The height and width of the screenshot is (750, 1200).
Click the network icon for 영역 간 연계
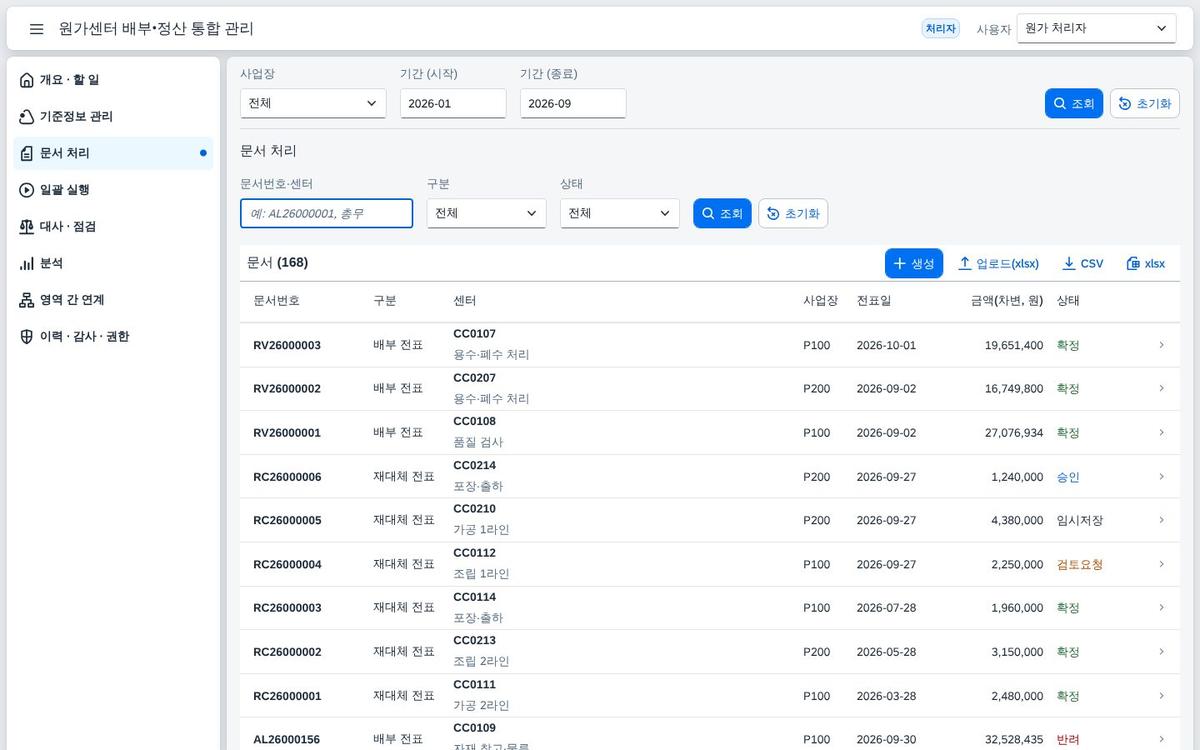click(27, 300)
